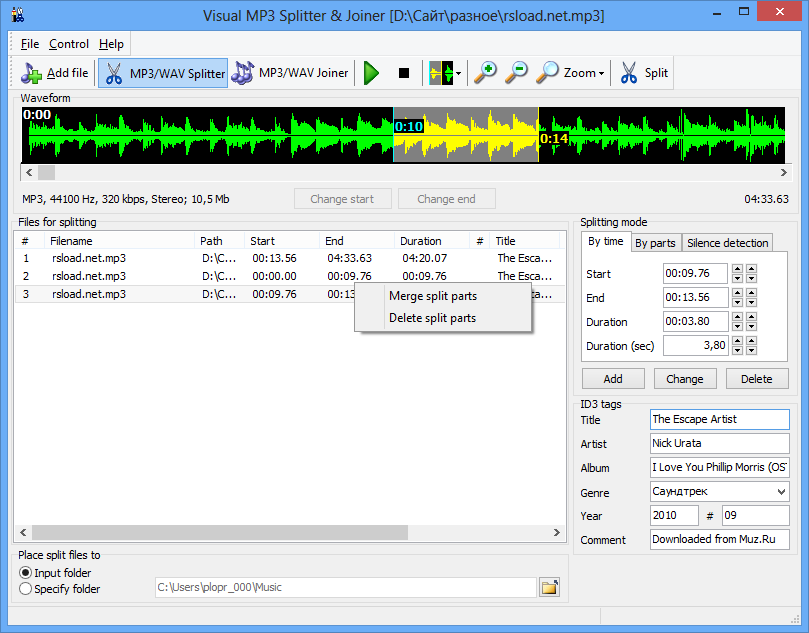Click the Split scissors toolbar icon

(627, 72)
